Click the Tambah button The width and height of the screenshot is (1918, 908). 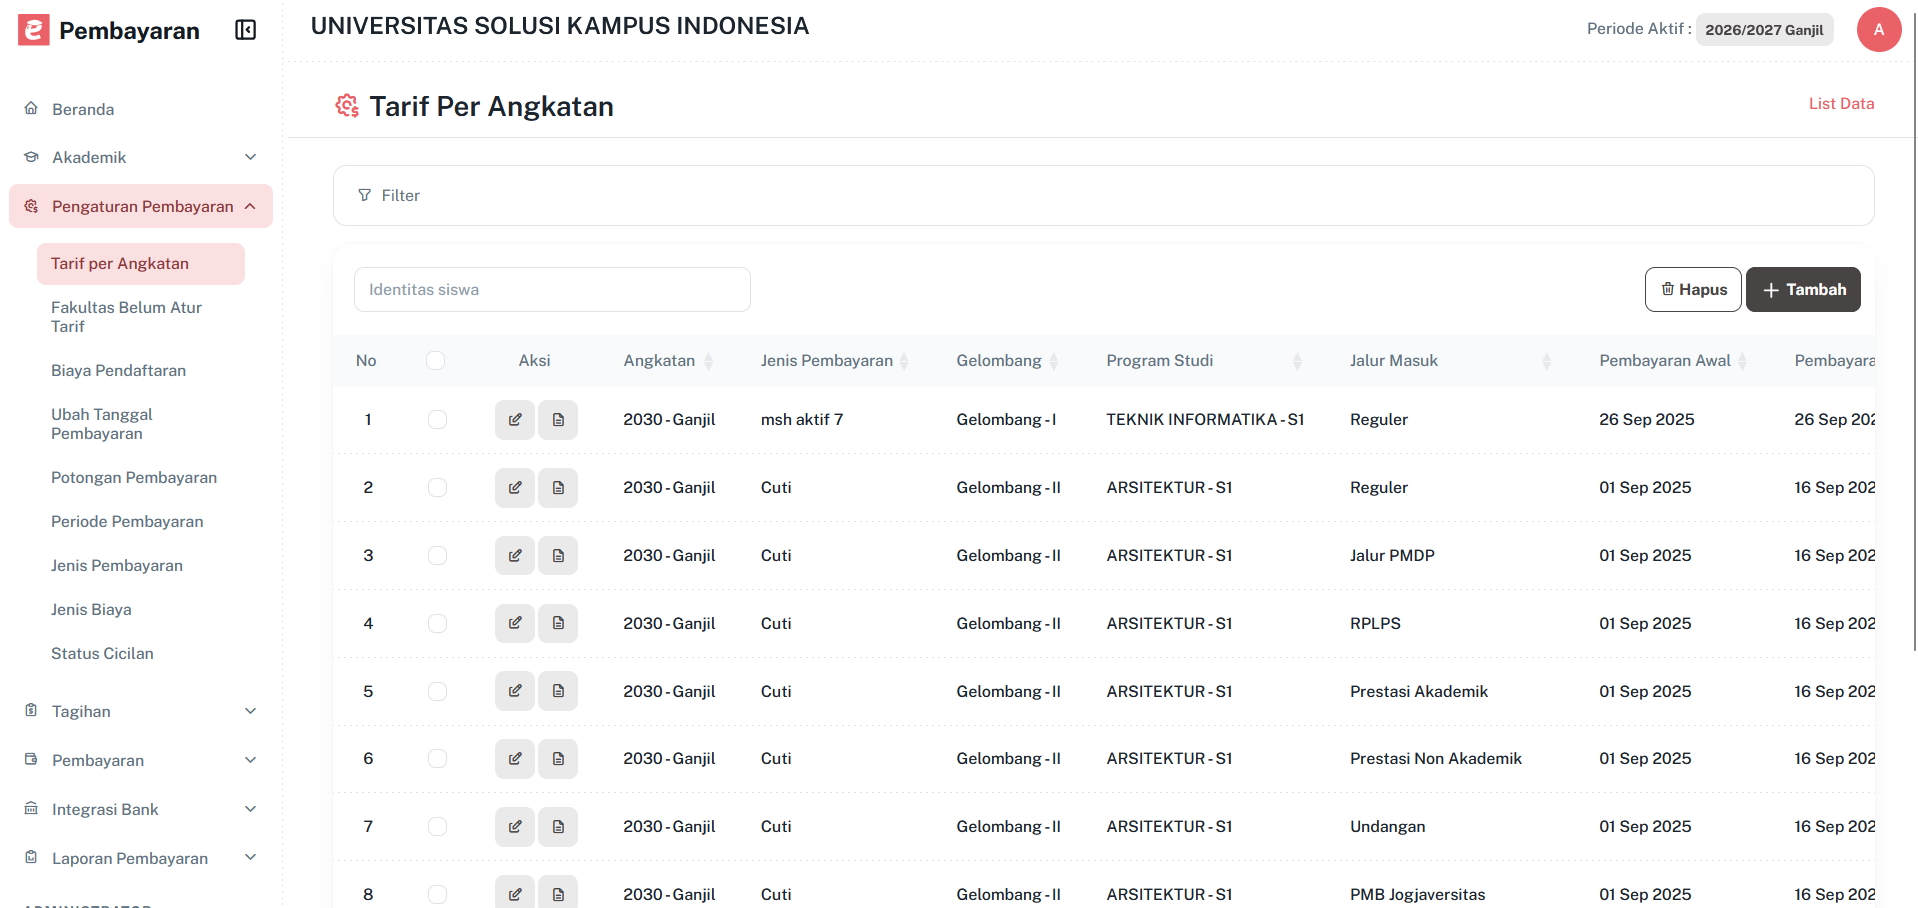pos(1803,289)
